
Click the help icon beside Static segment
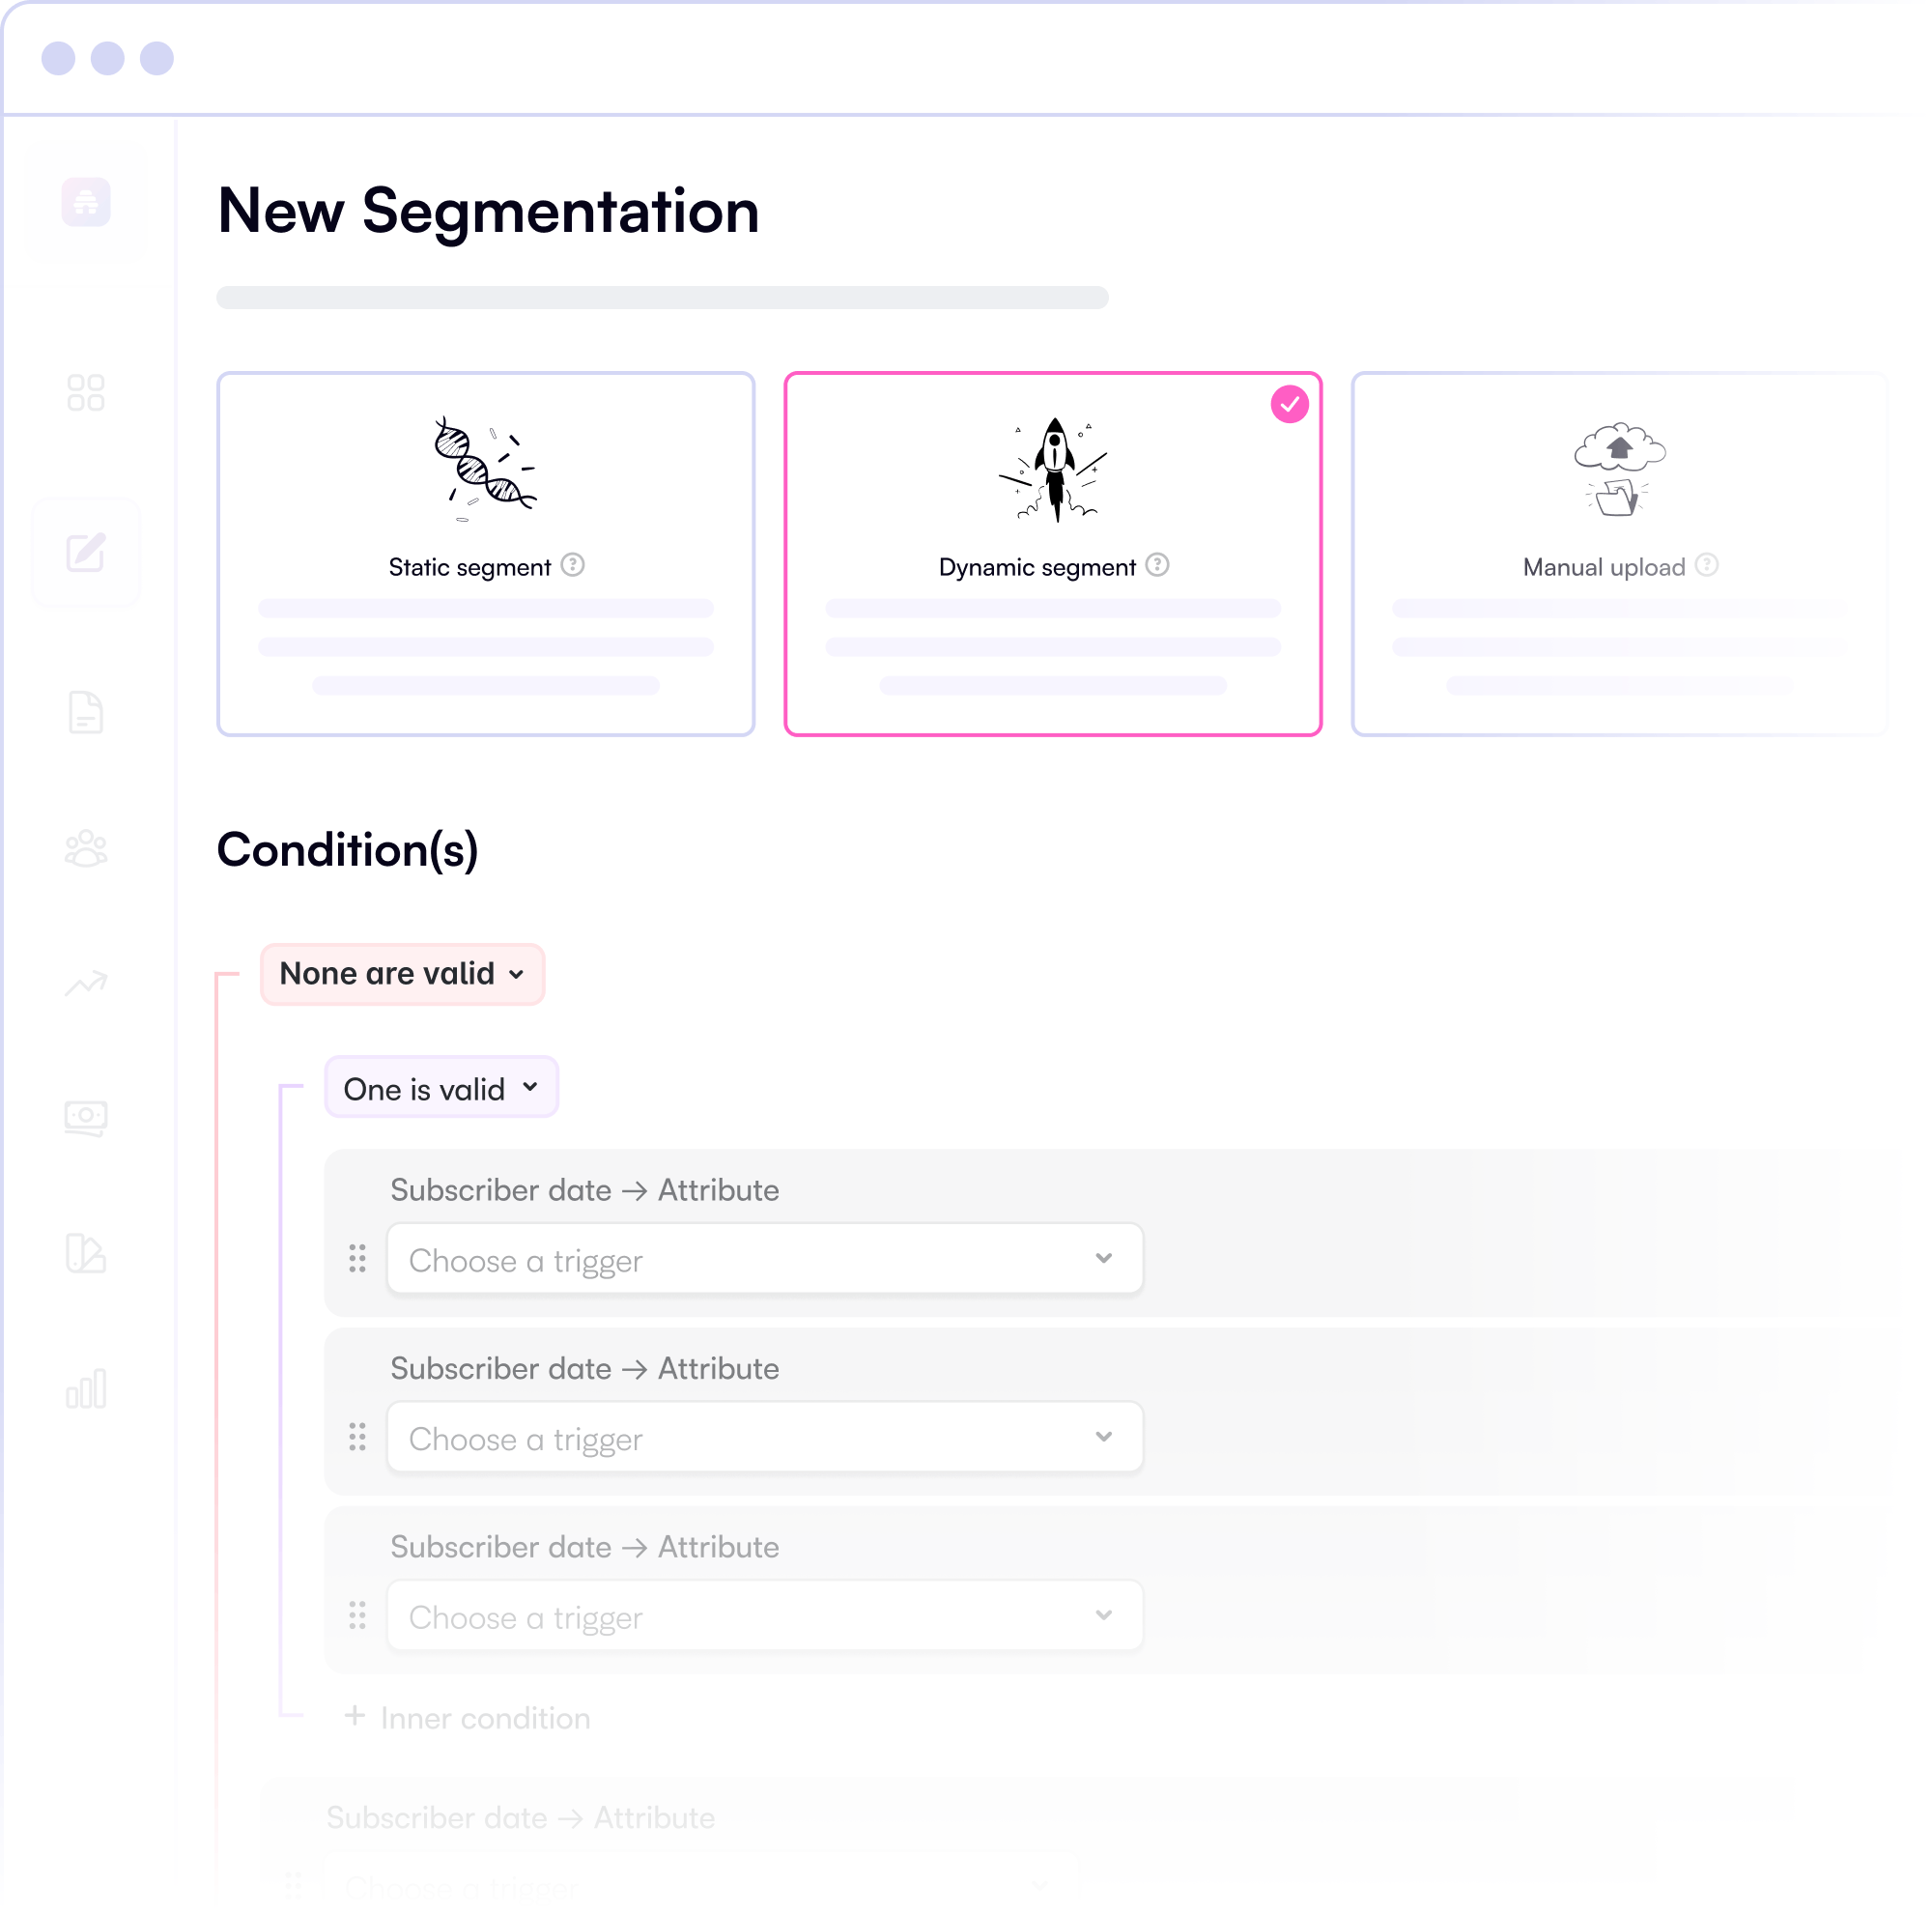coord(573,566)
